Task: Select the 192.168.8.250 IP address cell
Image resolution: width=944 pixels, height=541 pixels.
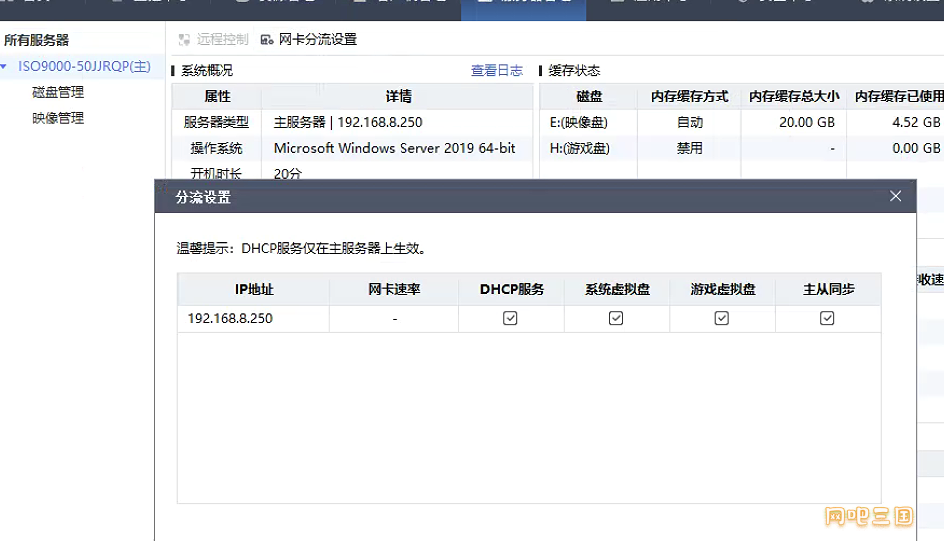Action: 230,318
